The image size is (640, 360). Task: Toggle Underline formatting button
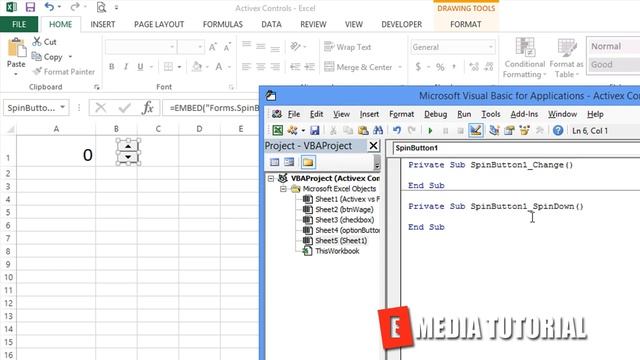140,67
